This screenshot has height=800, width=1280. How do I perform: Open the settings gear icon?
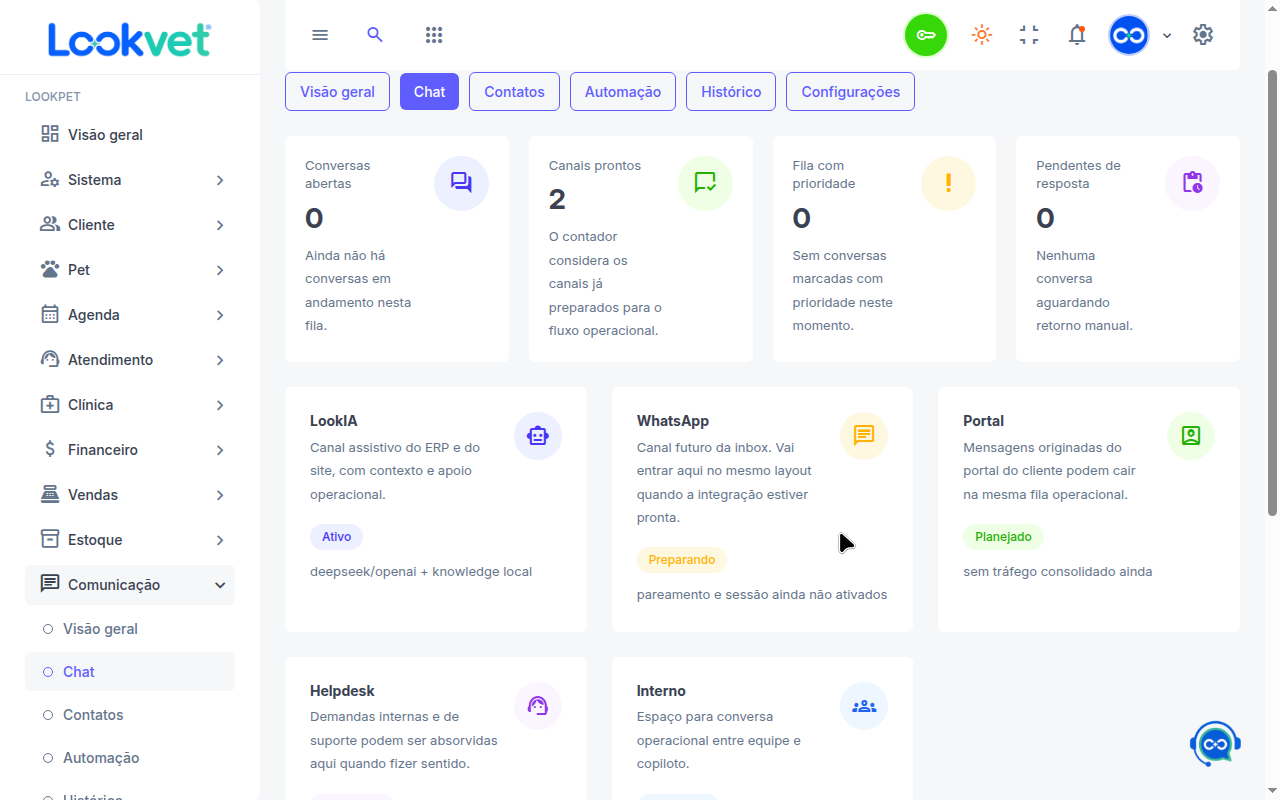(x=1203, y=35)
